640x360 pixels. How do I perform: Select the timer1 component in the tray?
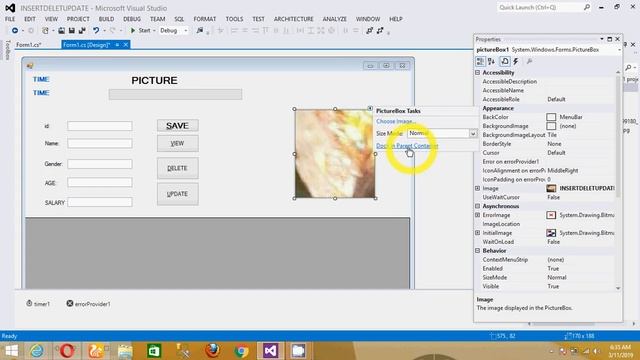coord(38,304)
